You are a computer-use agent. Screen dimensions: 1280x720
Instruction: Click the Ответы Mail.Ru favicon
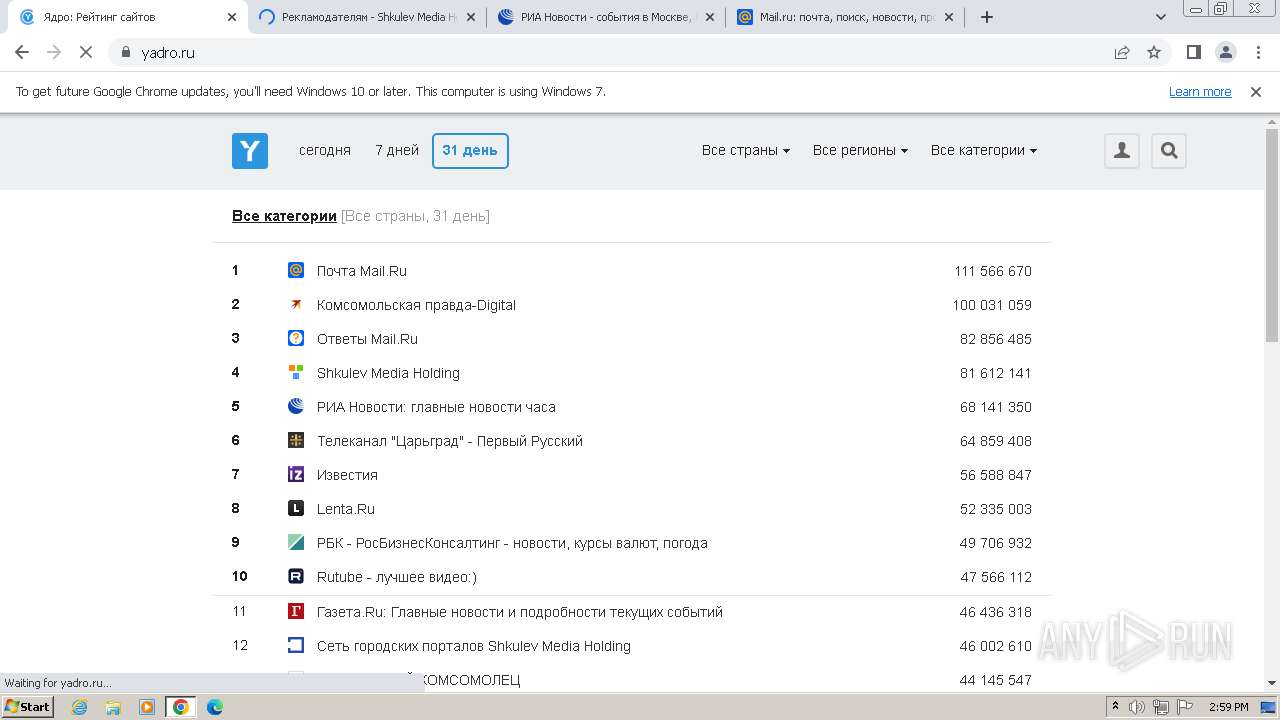[296, 338]
